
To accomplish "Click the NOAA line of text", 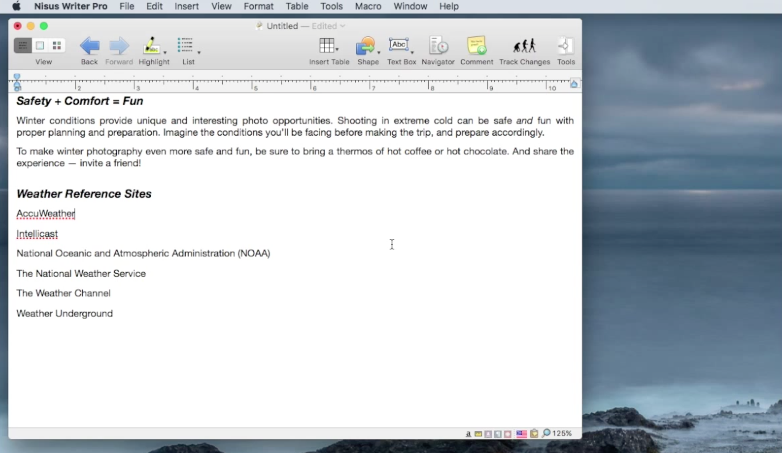I will point(143,253).
